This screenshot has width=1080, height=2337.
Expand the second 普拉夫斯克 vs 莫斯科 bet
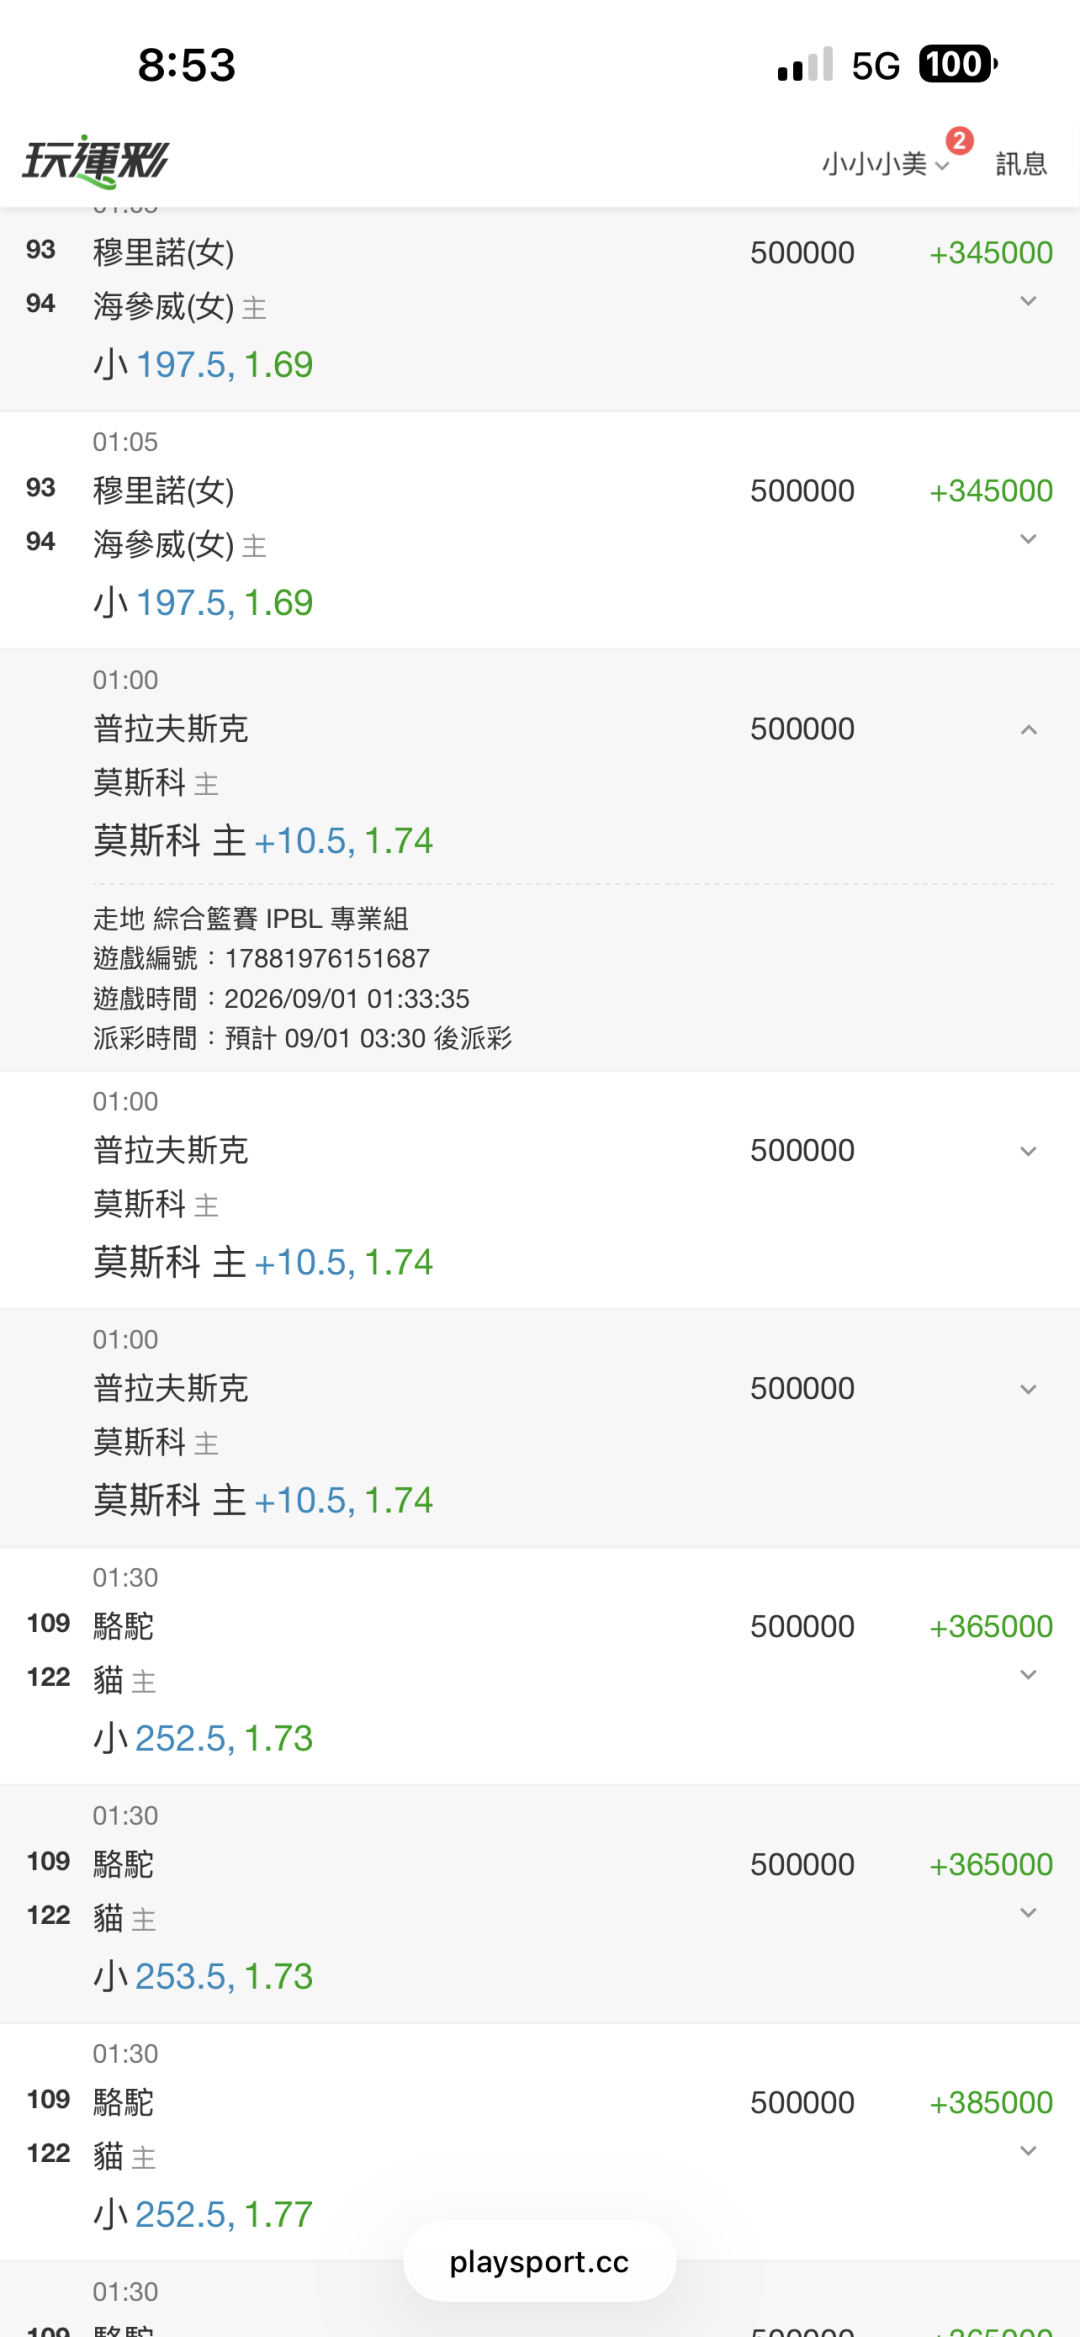[1028, 1152]
